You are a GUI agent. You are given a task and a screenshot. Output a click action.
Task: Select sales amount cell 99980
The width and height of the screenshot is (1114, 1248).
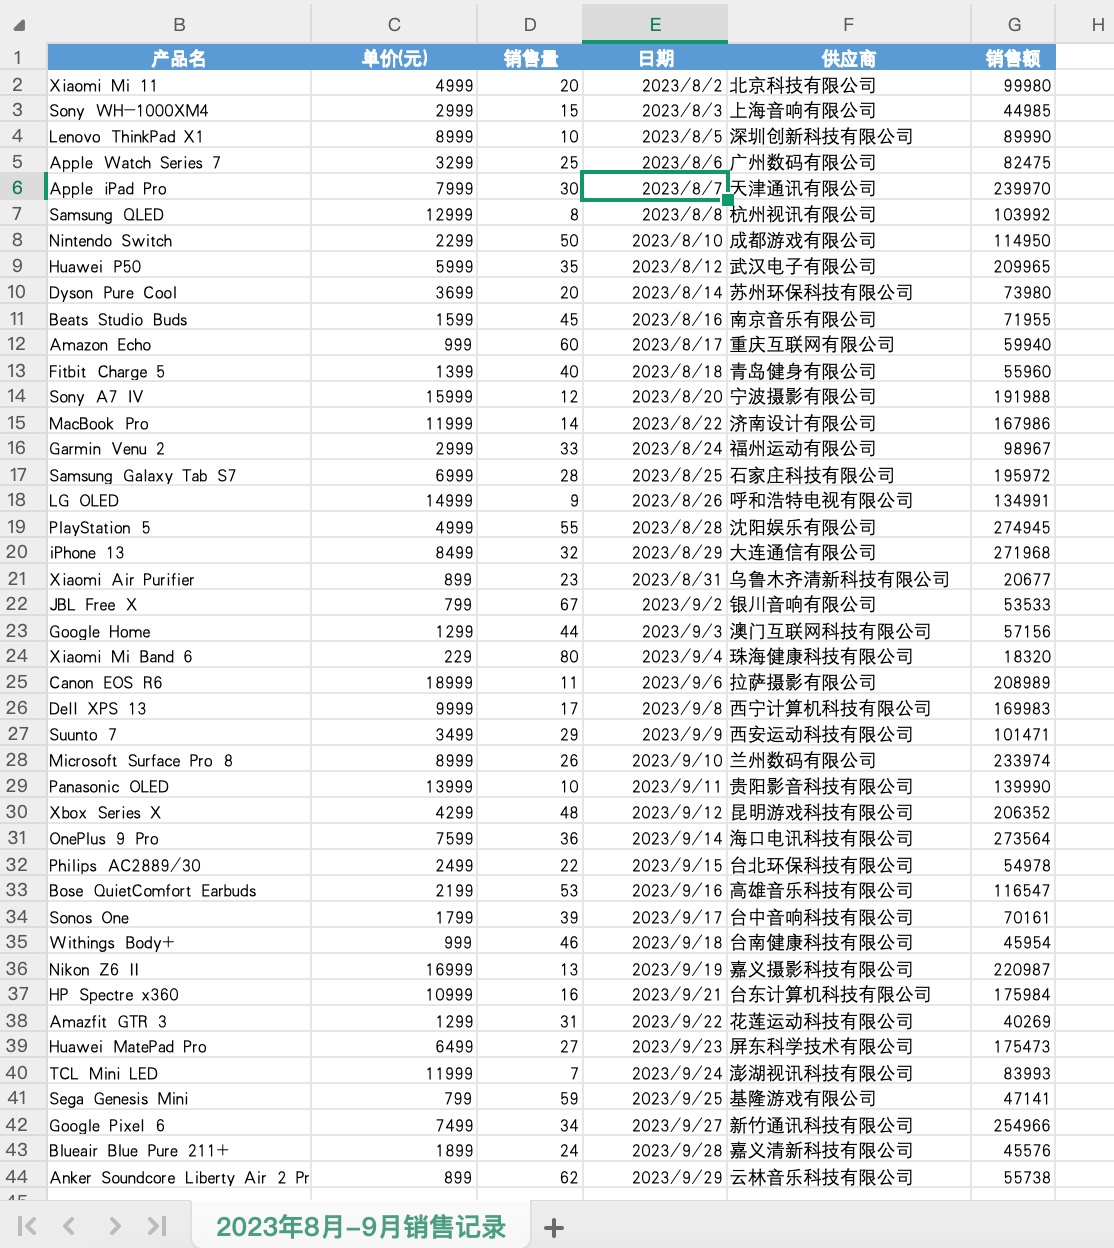1013,85
